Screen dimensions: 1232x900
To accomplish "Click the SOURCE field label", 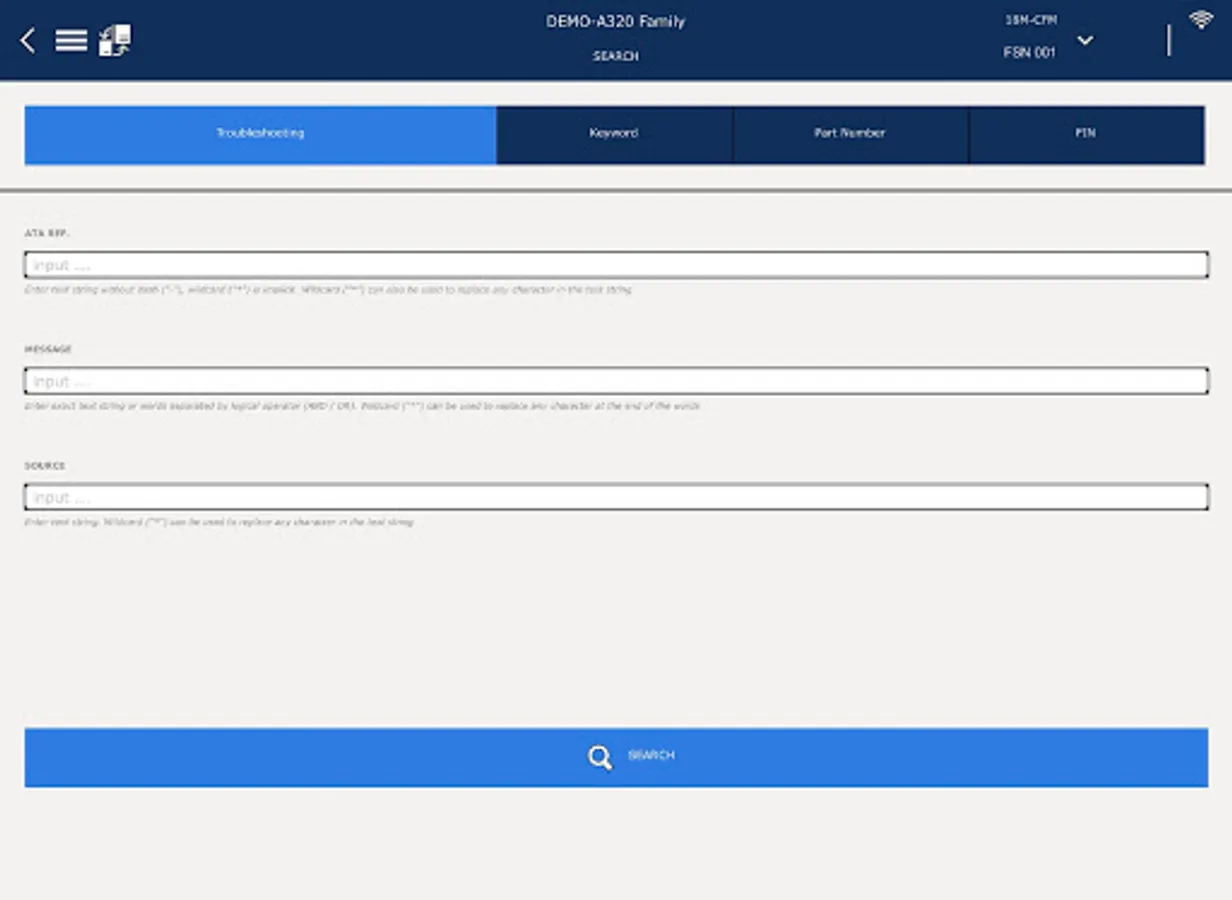I will coord(45,465).
